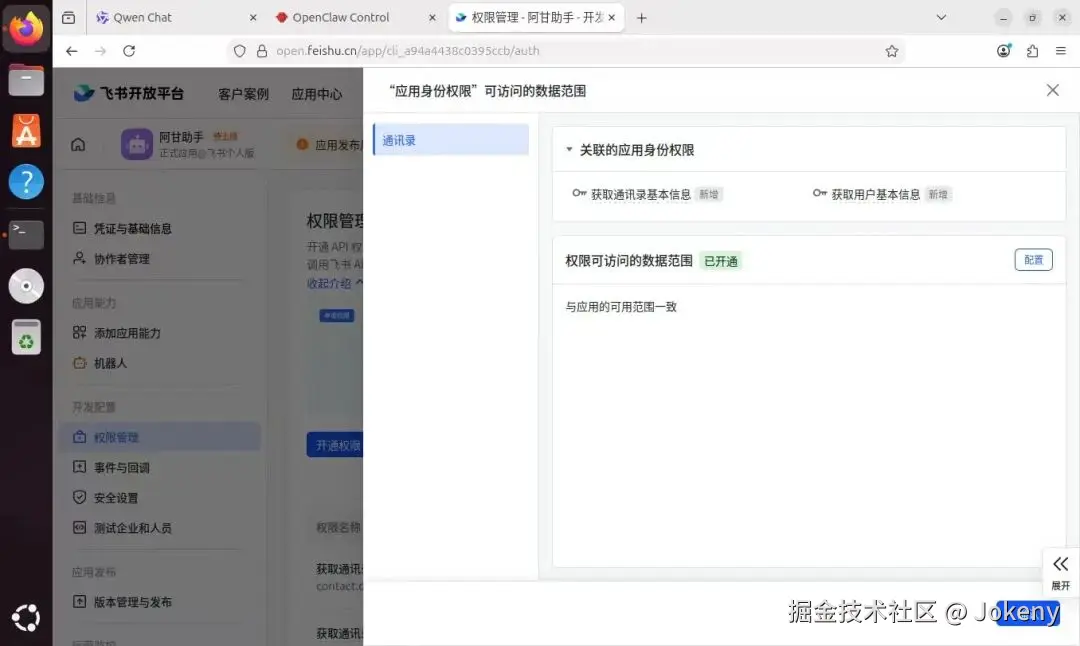This screenshot has width=1080, height=646.
Task: Click 获取用户基本信息 permission text
Action: pos(875,194)
